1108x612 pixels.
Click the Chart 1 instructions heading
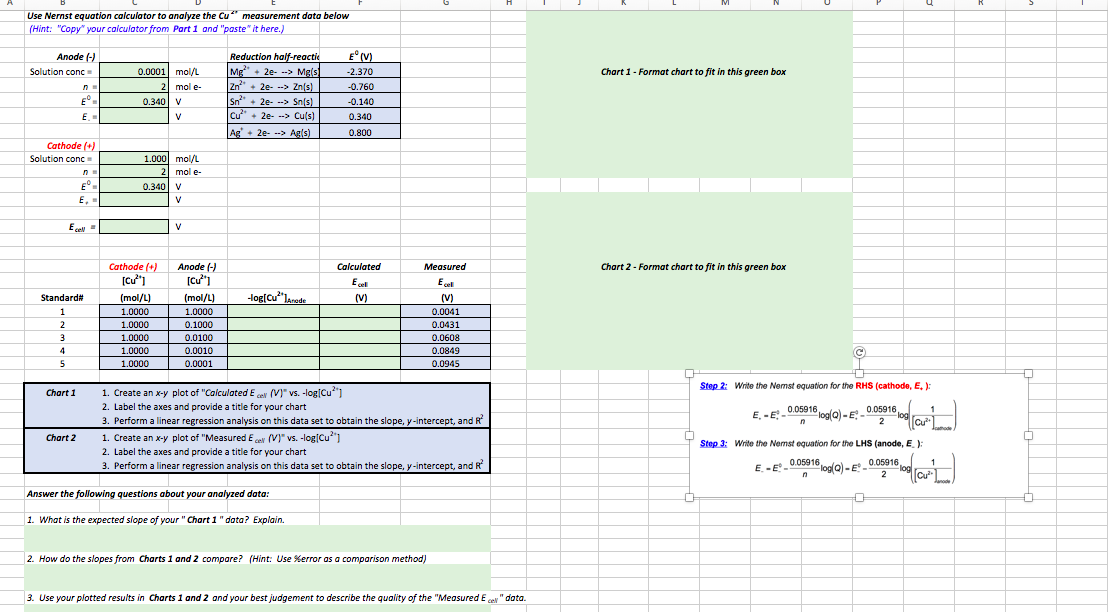point(61,393)
